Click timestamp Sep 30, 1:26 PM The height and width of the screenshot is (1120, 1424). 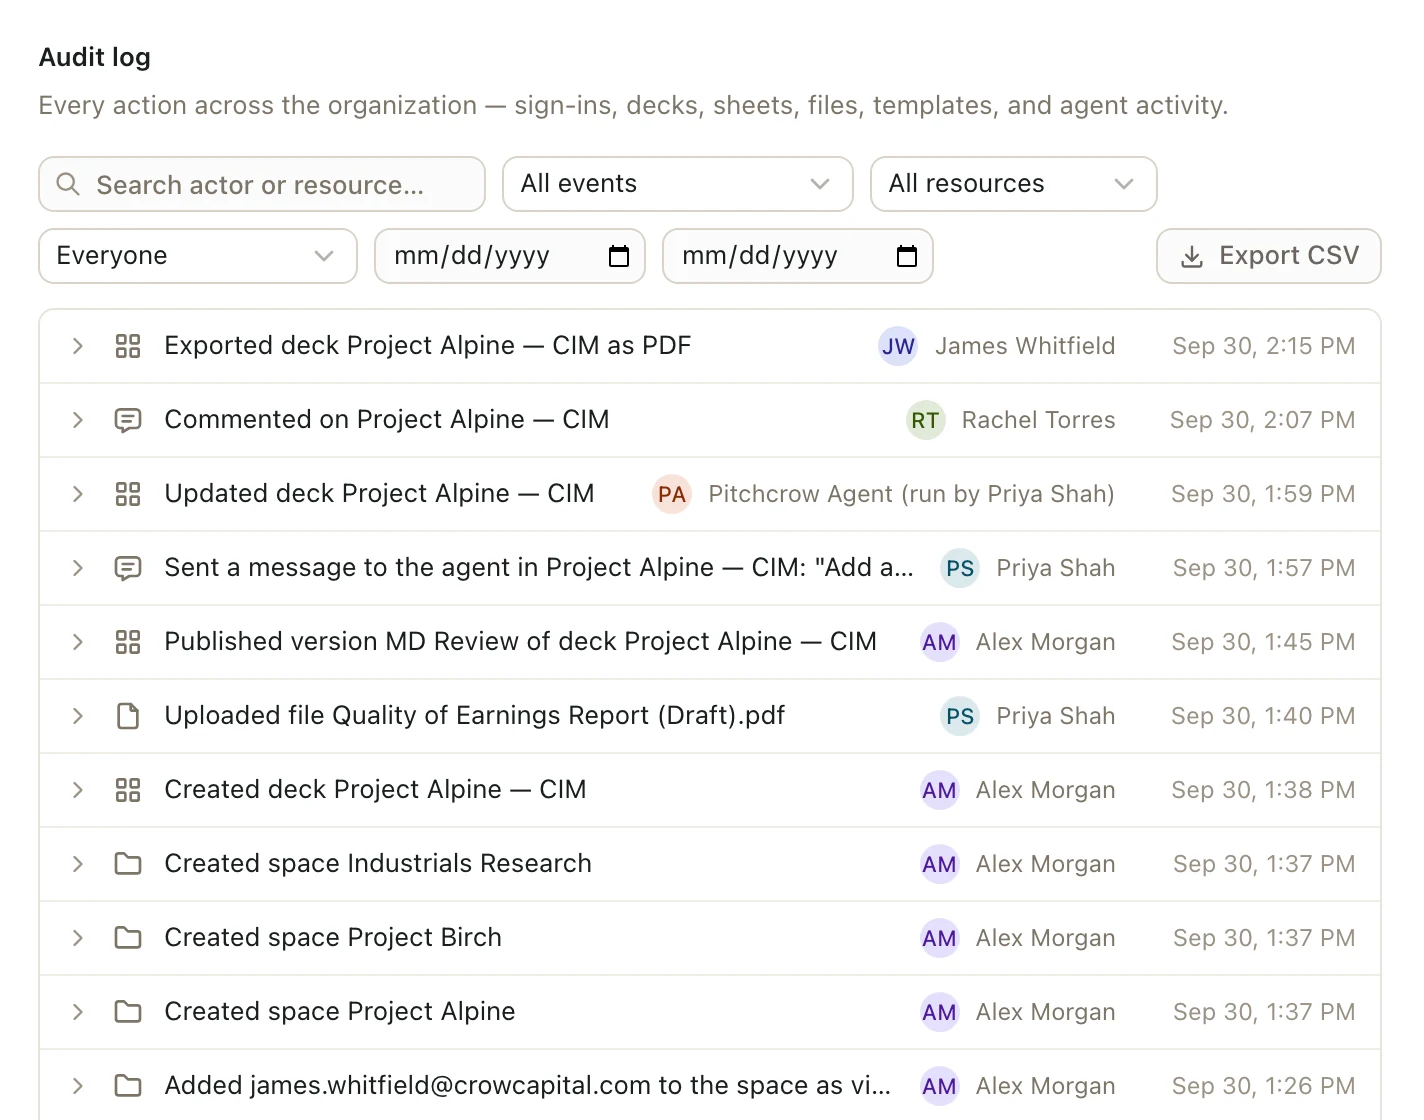click(x=1263, y=1086)
